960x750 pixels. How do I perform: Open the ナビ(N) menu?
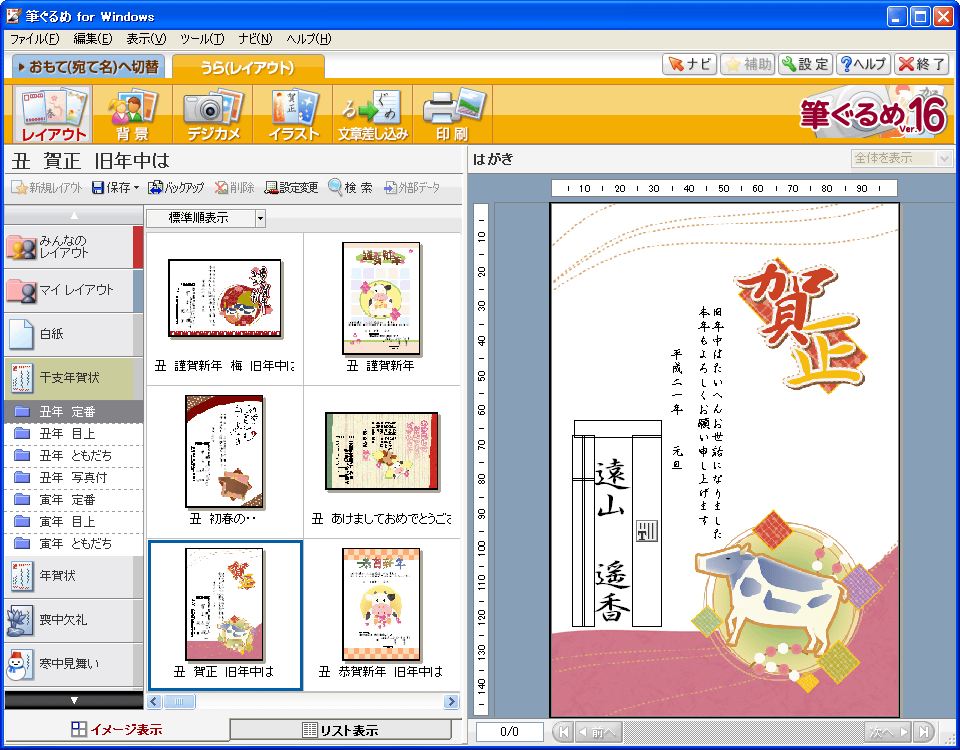click(255, 39)
